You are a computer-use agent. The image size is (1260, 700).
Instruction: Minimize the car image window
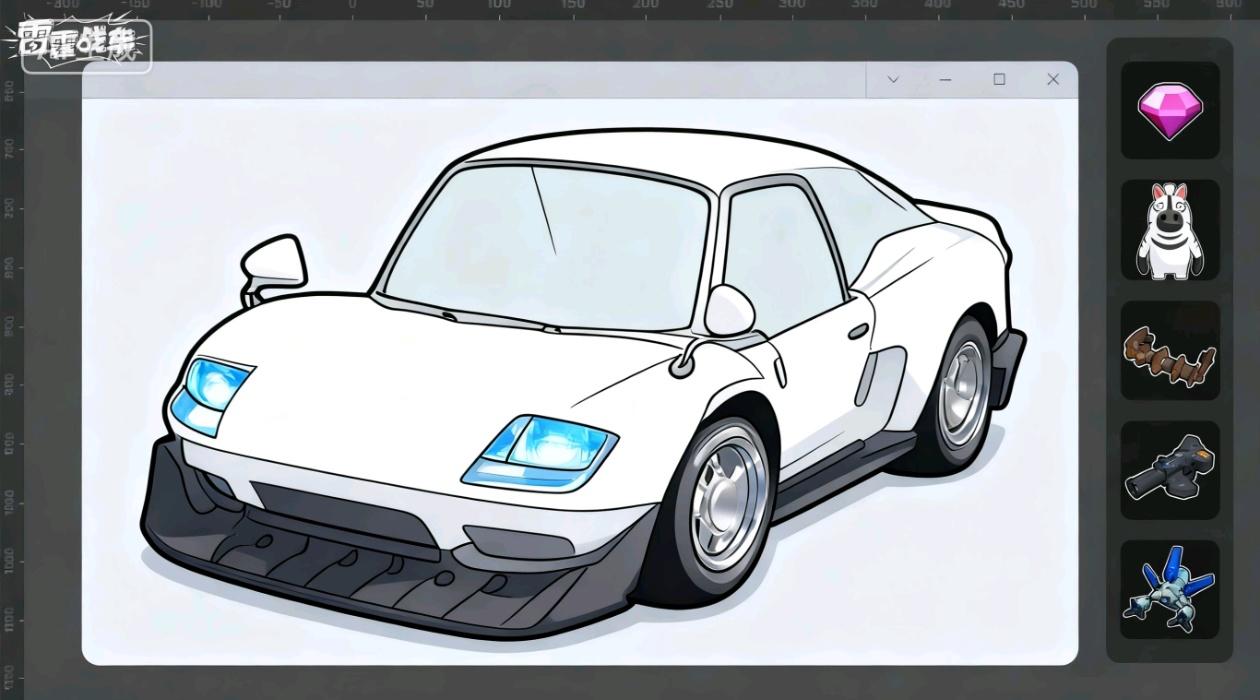pos(945,80)
